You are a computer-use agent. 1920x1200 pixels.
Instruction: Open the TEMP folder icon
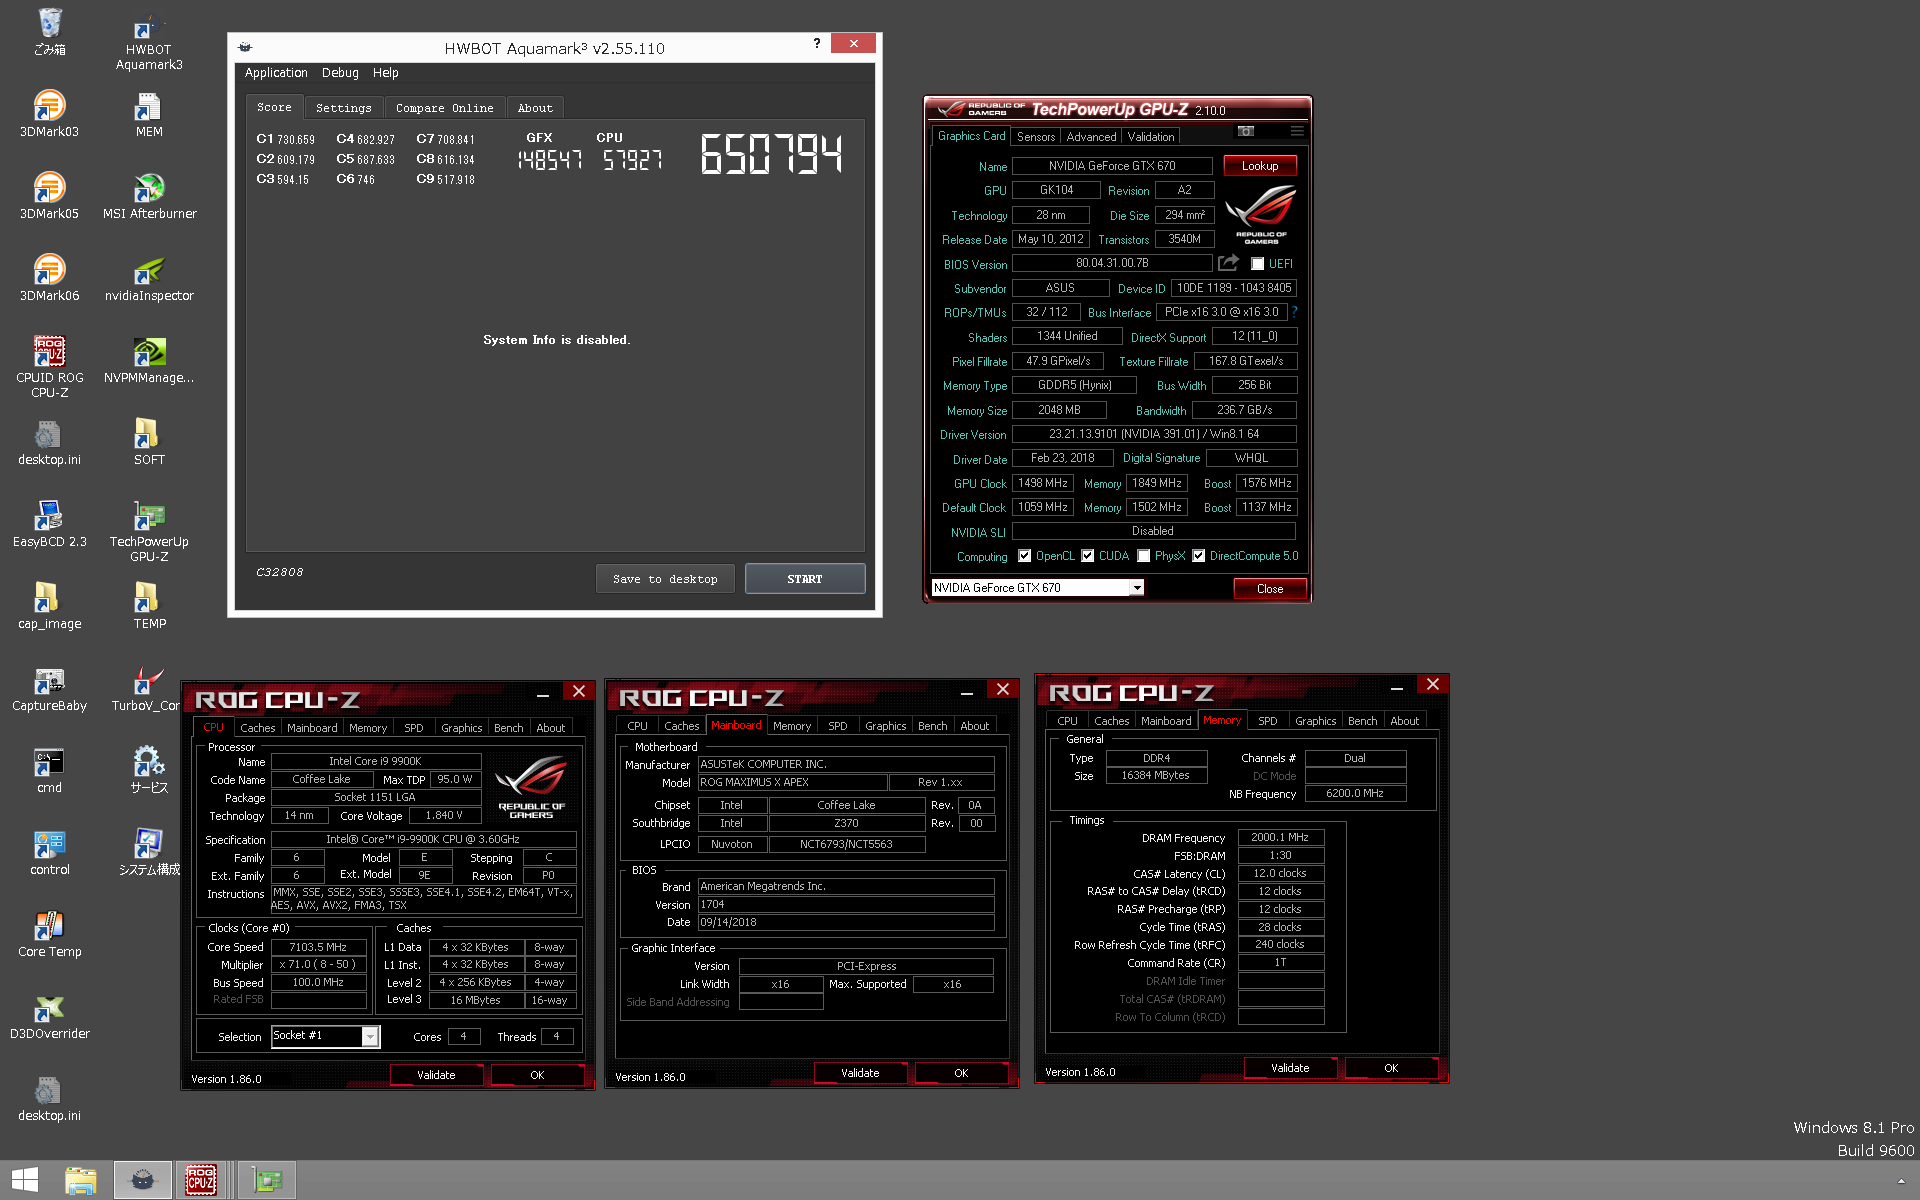point(149,605)
